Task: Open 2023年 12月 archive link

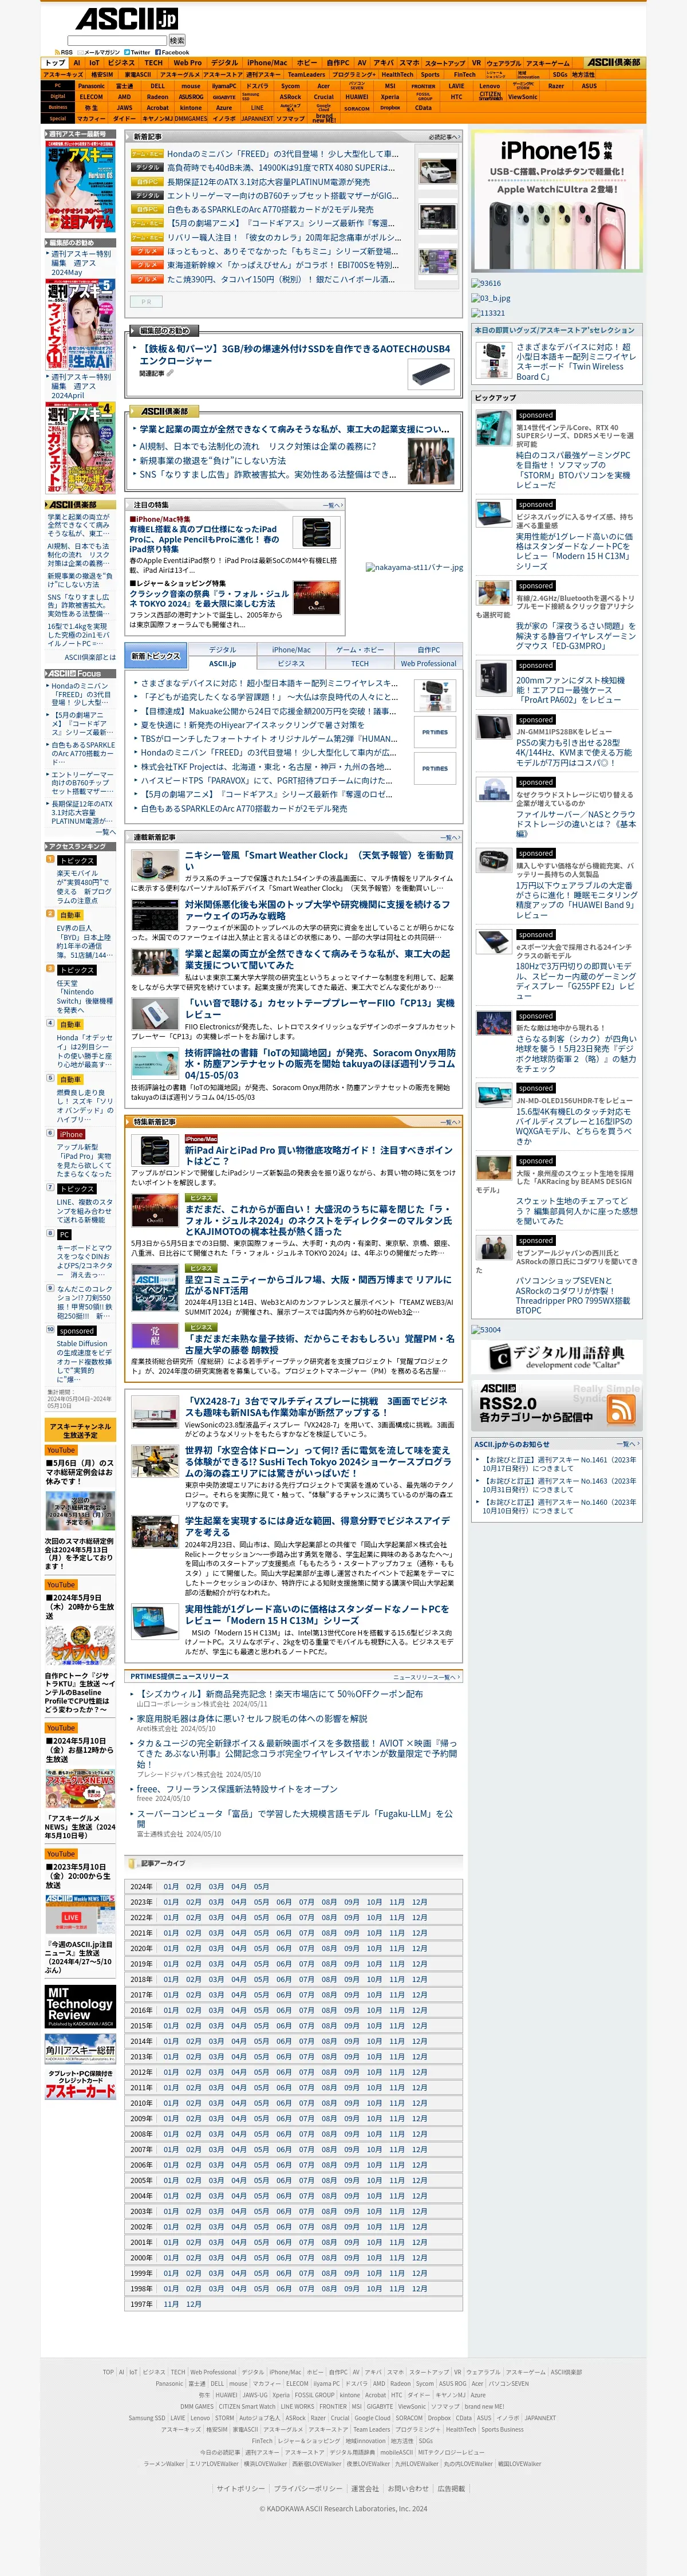Action: point(419,1902)
